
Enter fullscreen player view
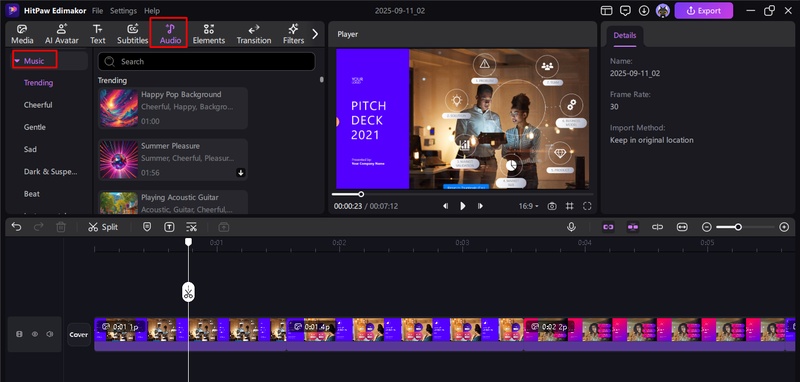587,206
